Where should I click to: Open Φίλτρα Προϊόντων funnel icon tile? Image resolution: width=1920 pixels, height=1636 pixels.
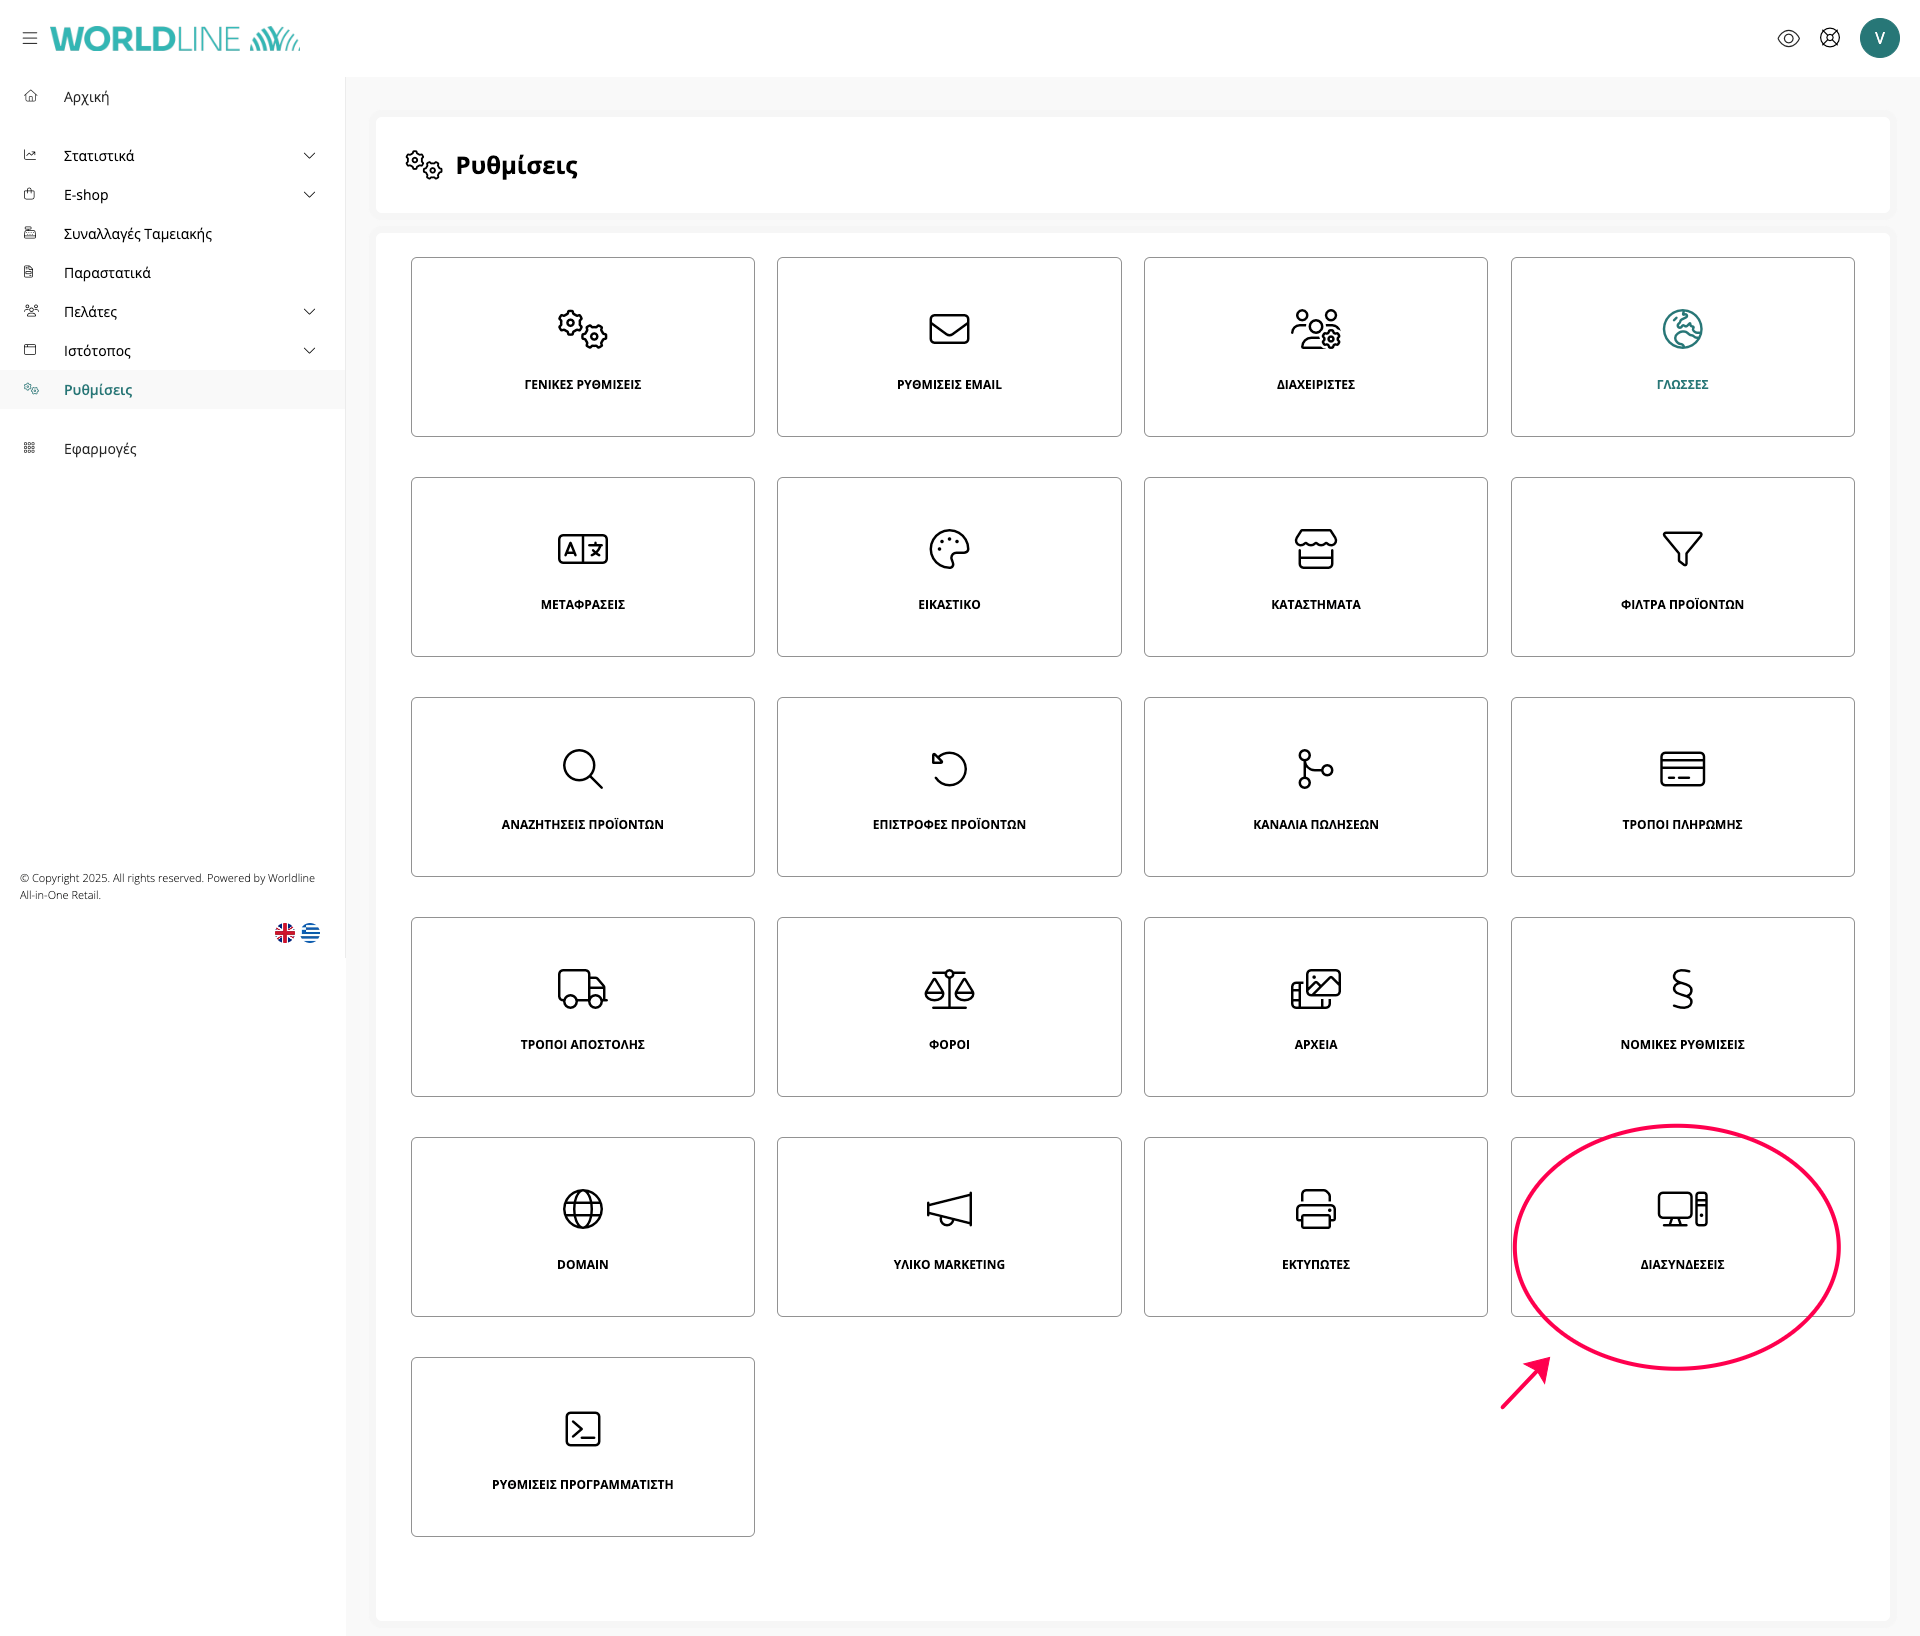(x=1682, y=566)
